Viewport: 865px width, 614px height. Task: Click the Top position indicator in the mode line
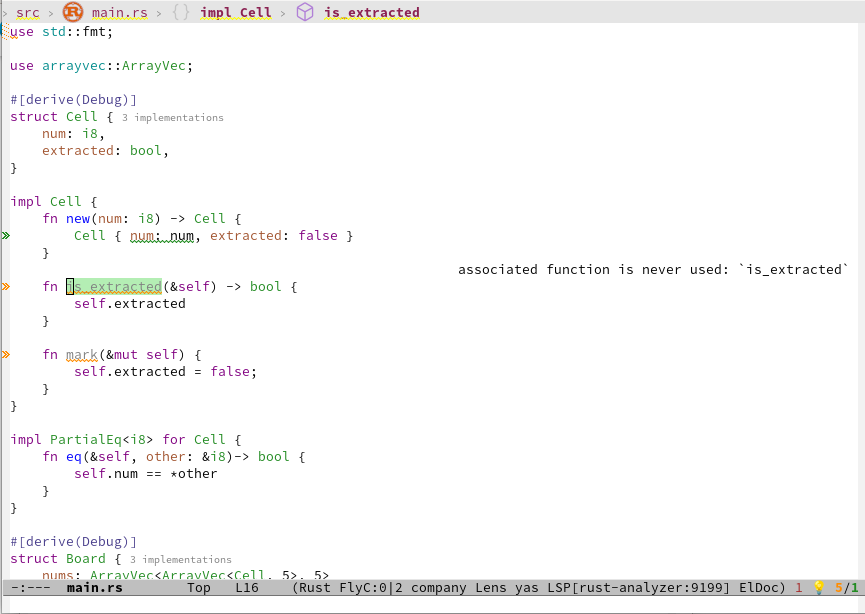click(199, 588)
